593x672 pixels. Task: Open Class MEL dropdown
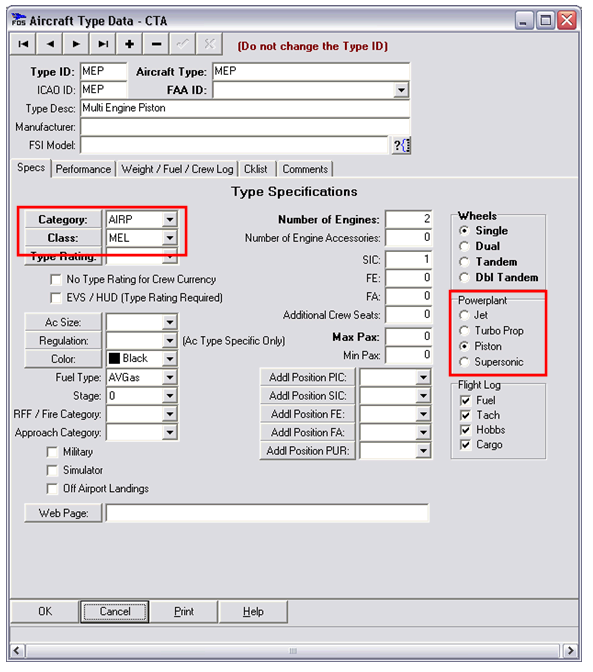coord(170,238)
